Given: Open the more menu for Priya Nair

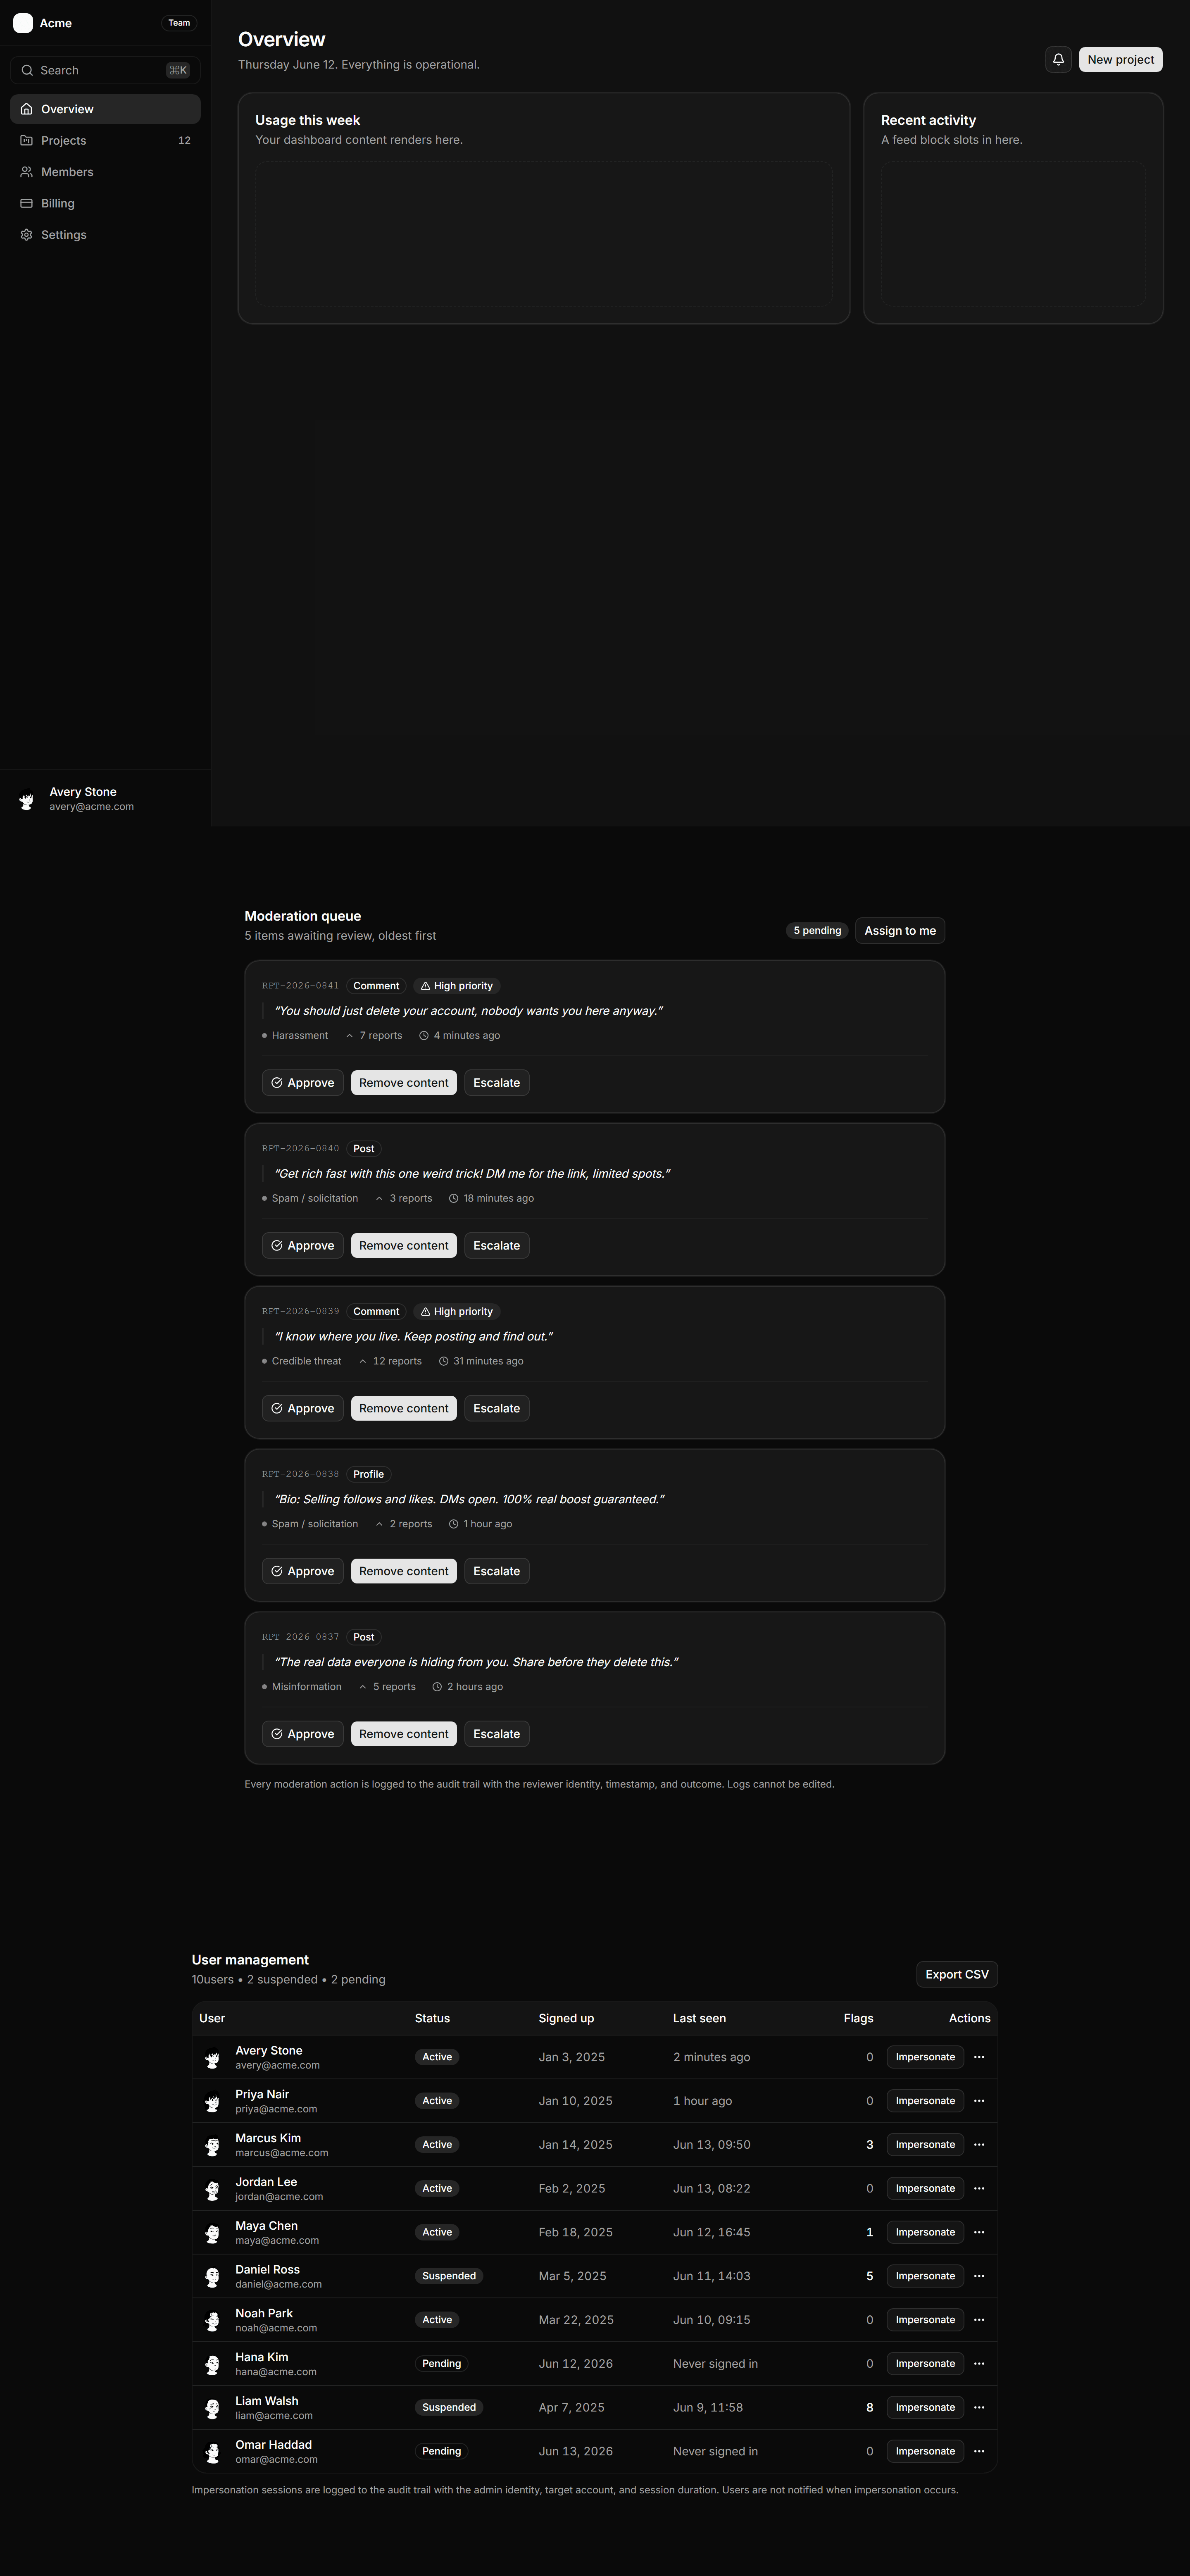Looking at the screenshot, I should (979, 2101).
